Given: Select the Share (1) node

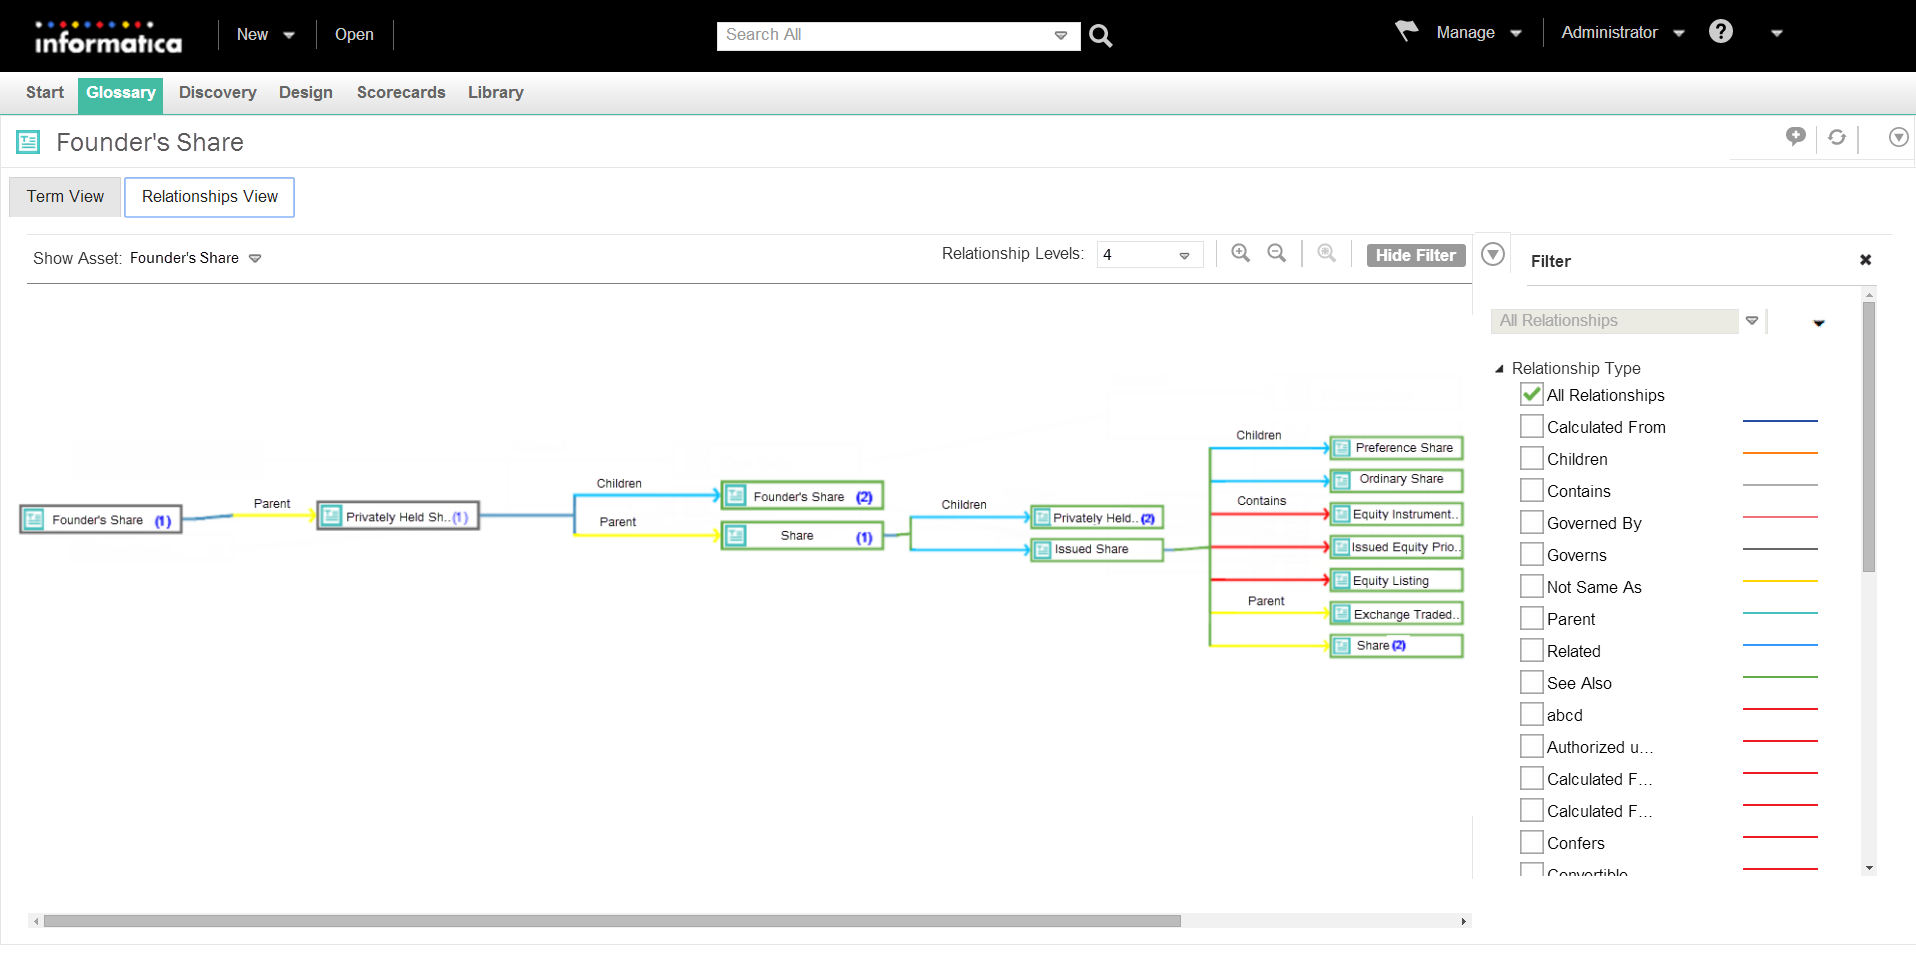Looking at the screenshot, I should (802, 536).
